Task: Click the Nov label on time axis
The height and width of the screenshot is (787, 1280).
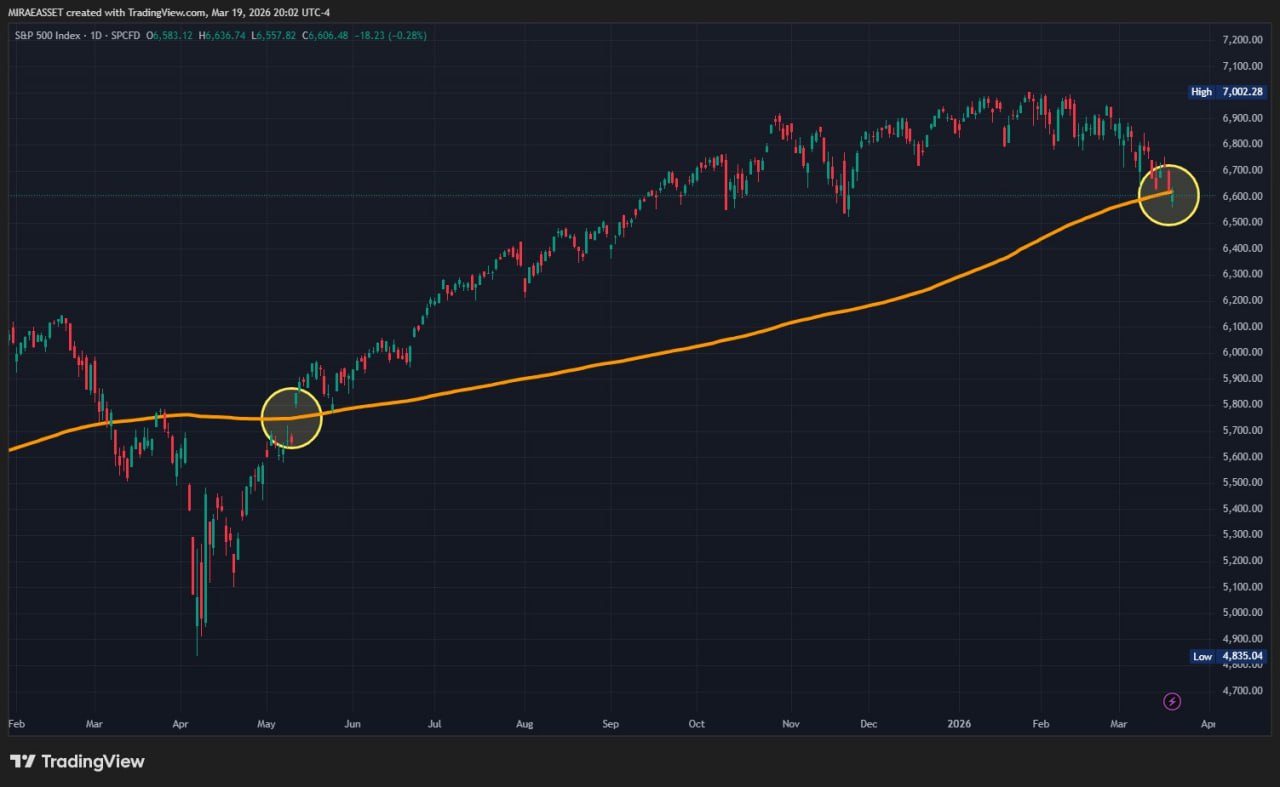Action: [x=790, y=721]
